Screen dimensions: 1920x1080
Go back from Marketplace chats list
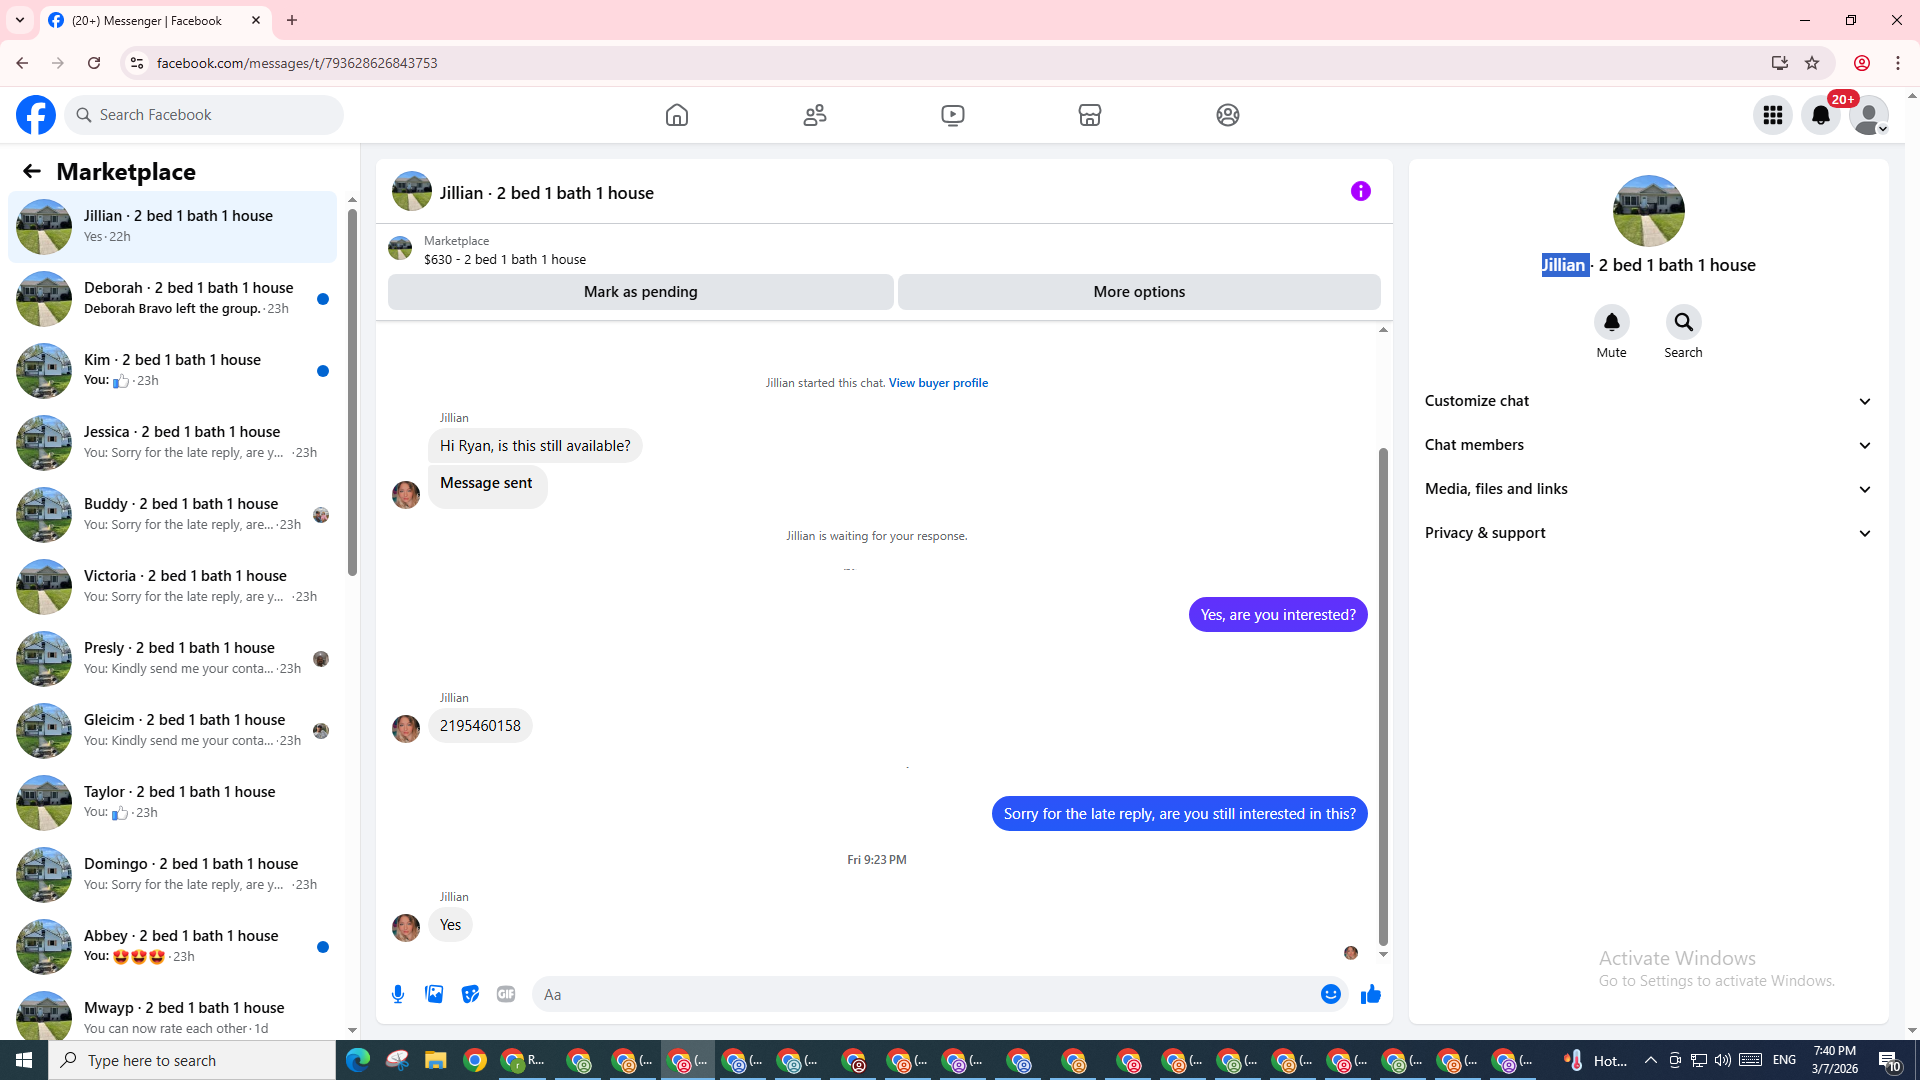(32, 171)
